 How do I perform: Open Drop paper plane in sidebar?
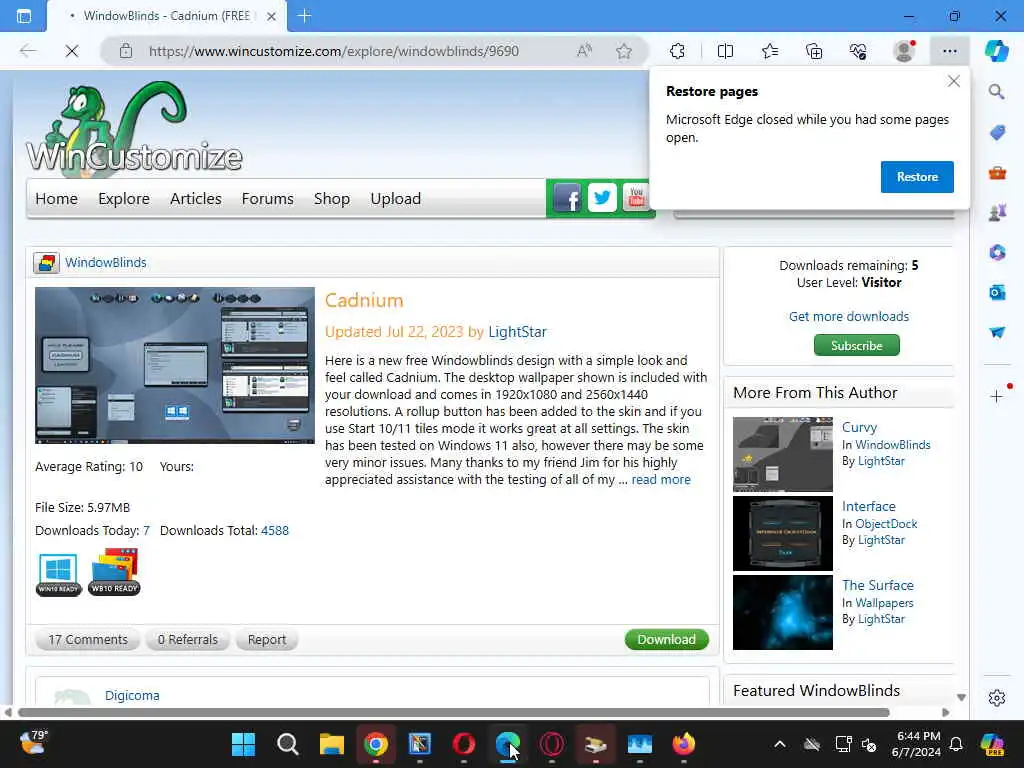997,332
